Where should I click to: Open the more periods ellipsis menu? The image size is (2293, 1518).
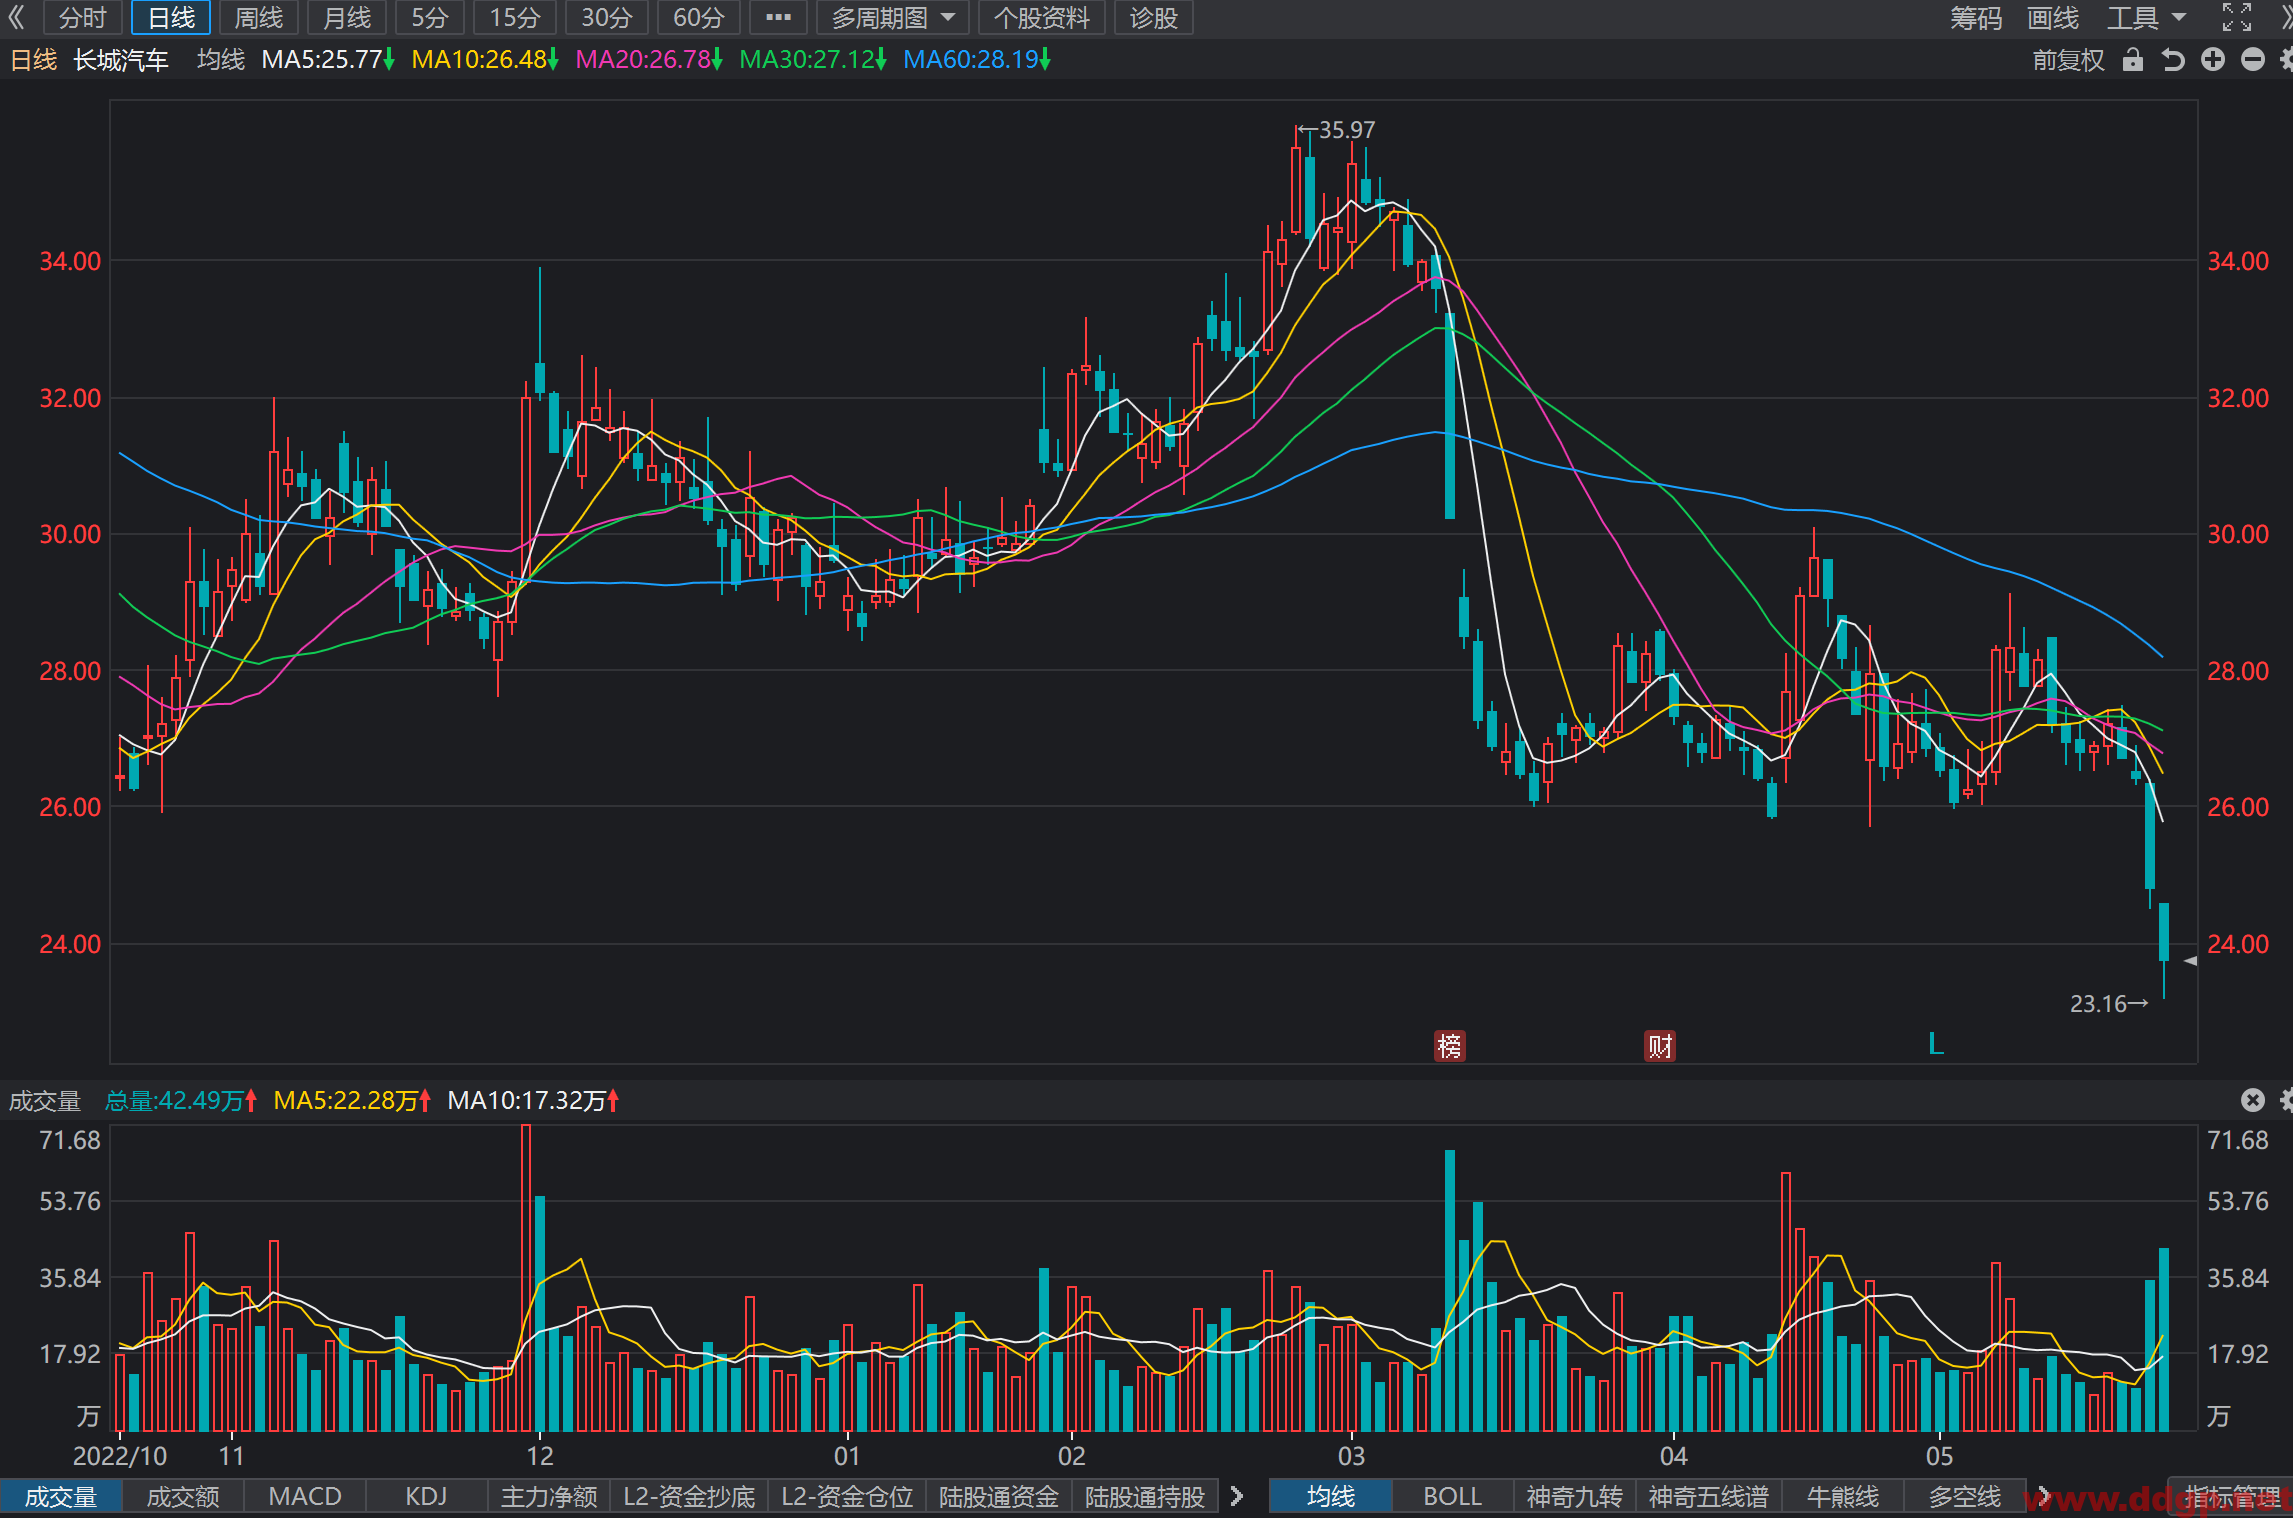click(x=778, y=18)
